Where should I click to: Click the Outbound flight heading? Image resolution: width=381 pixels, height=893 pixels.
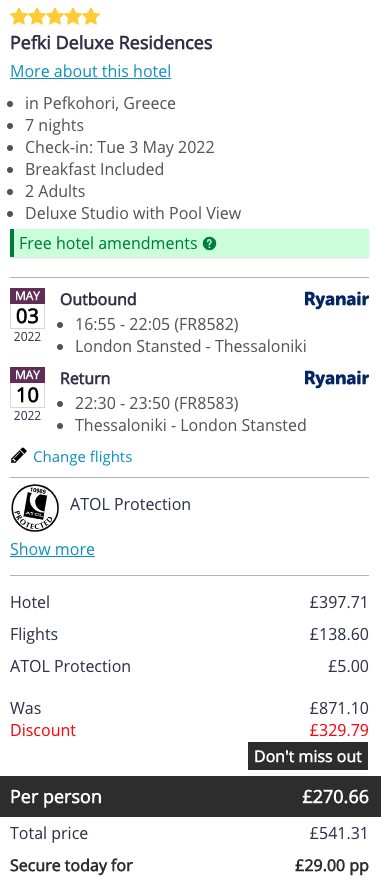point(99,300)
